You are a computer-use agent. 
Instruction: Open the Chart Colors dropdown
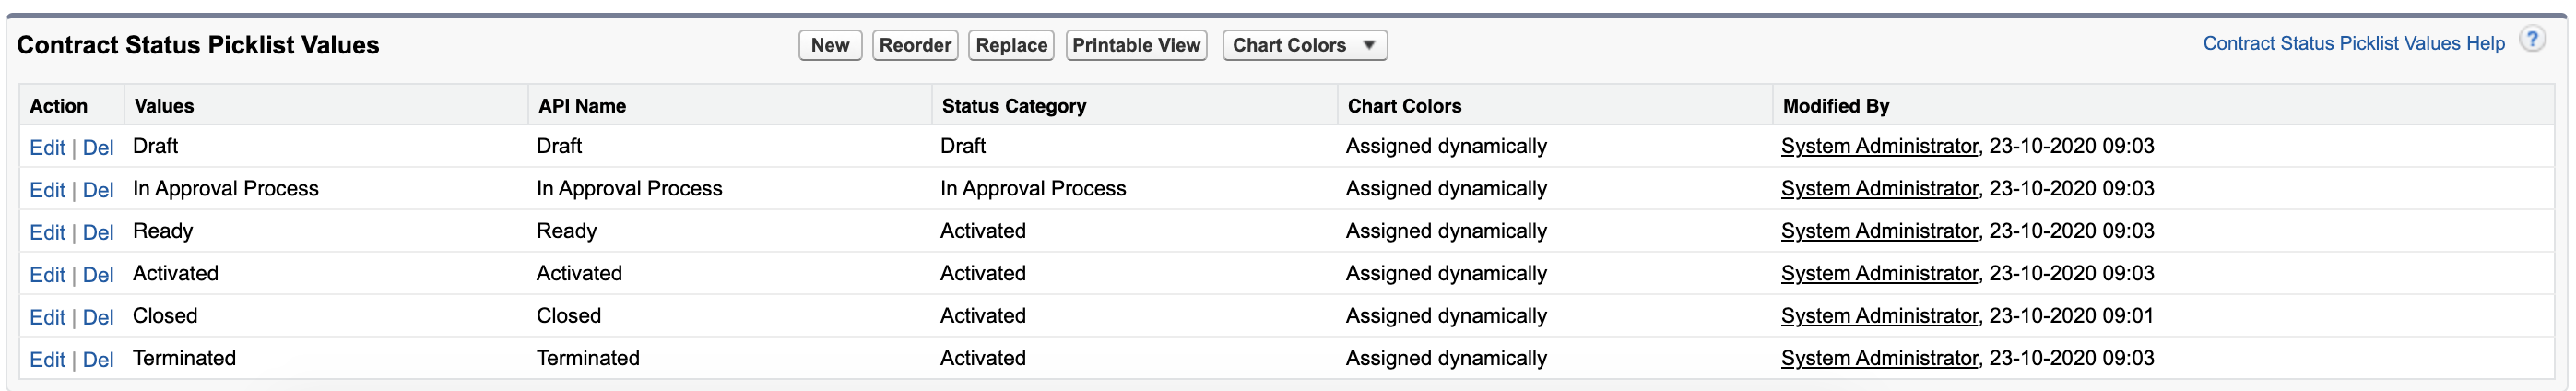(x=1303, y=45)
